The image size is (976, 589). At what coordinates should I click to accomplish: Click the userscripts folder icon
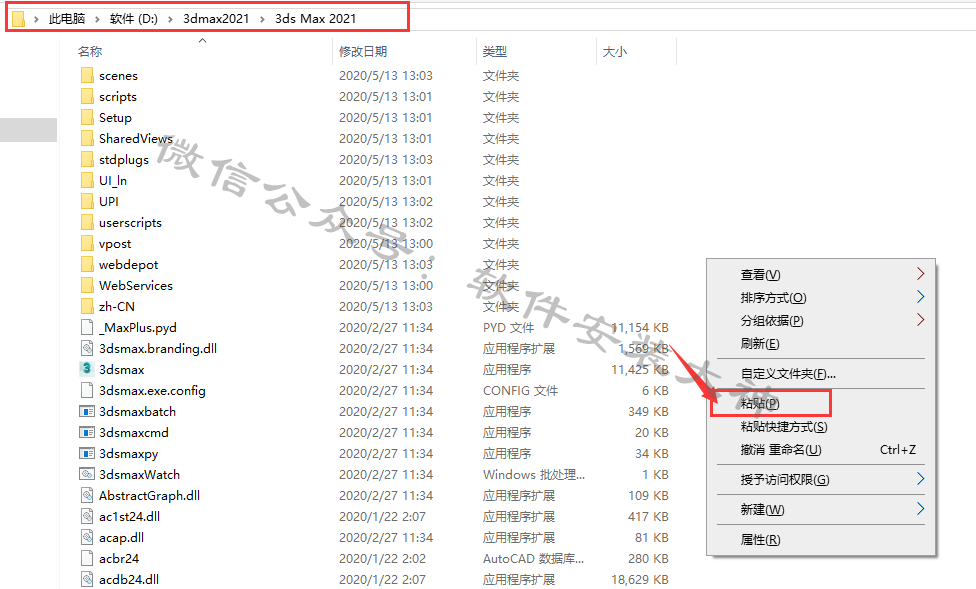(87, 222)
